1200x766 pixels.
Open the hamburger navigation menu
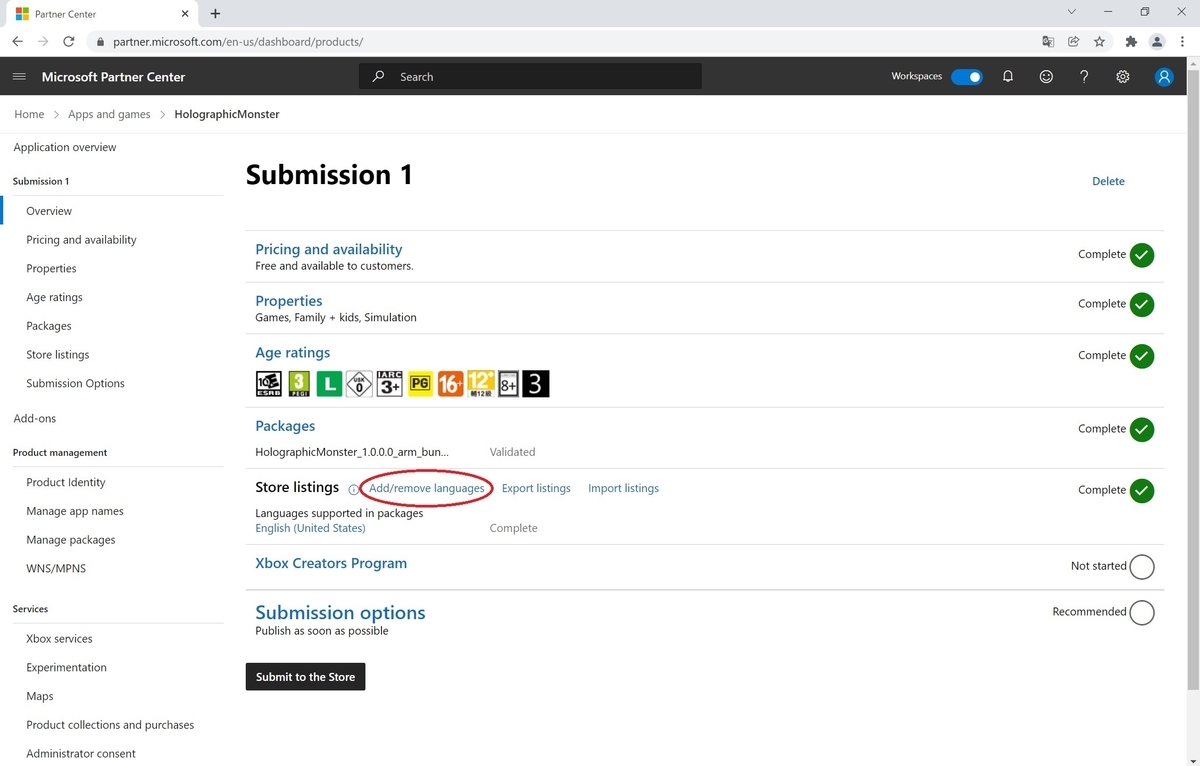[x=19, y=77]
